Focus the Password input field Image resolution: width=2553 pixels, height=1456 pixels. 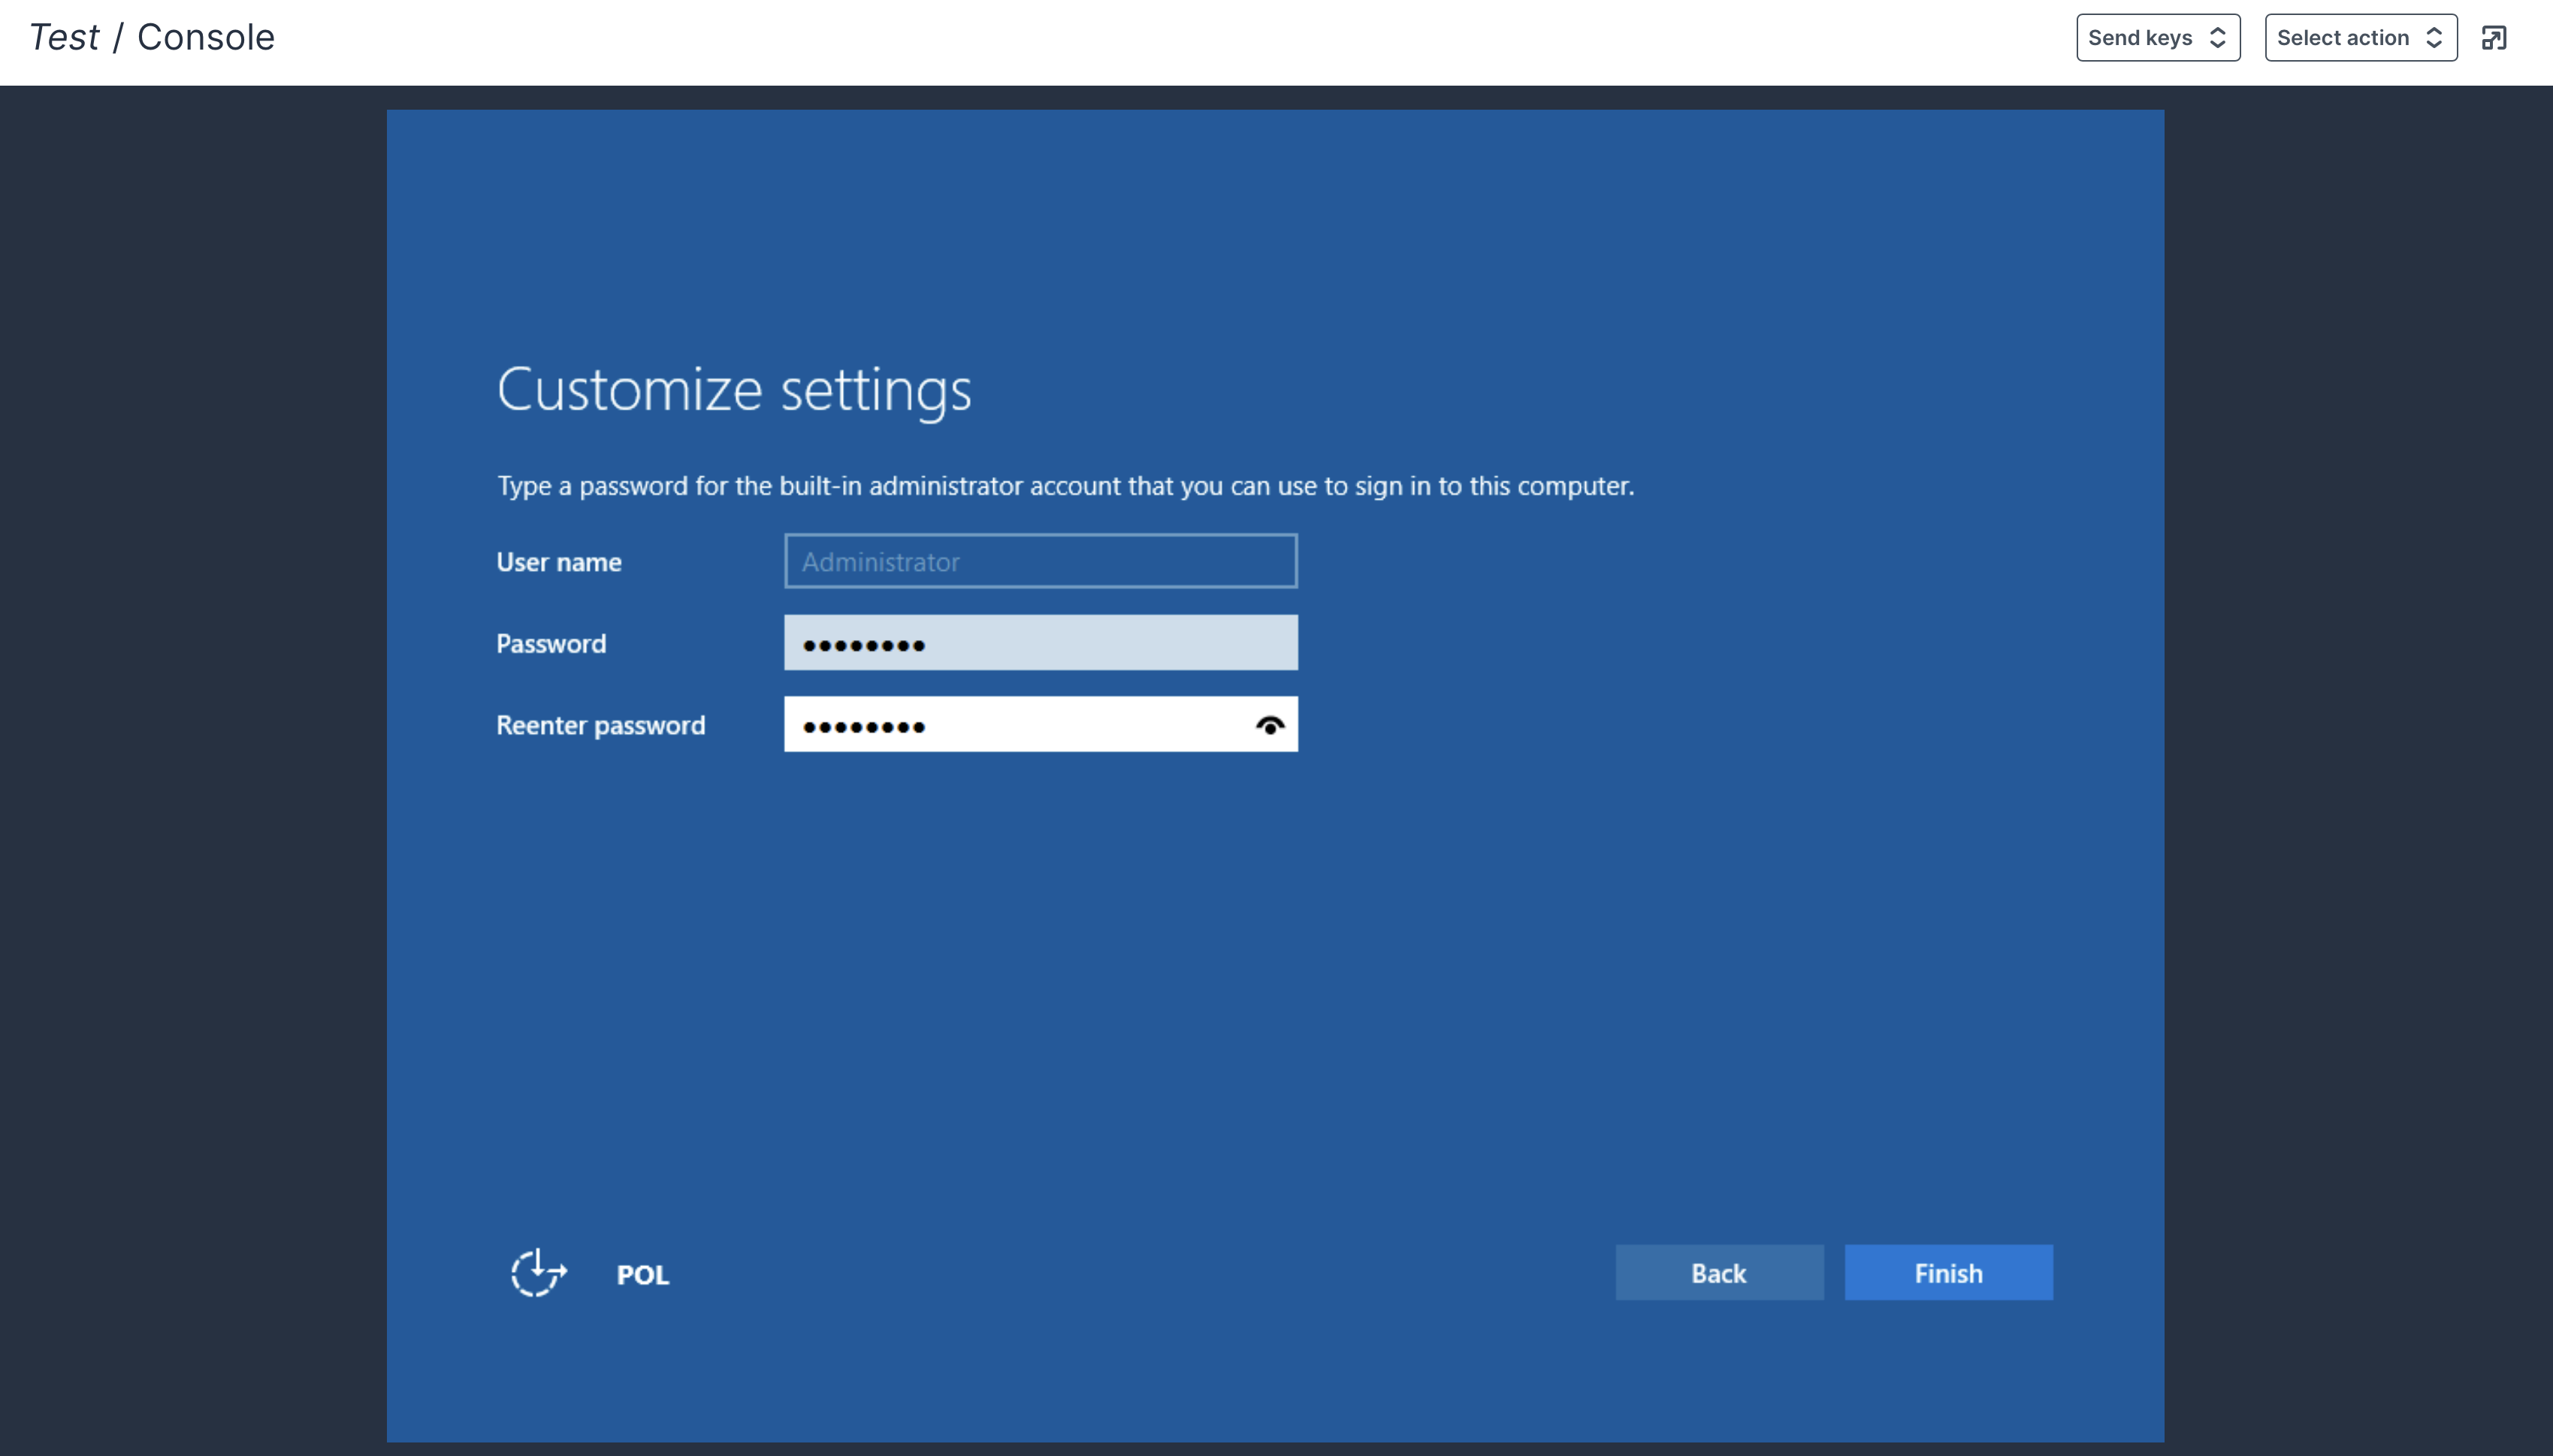[x=1040, y=643]
